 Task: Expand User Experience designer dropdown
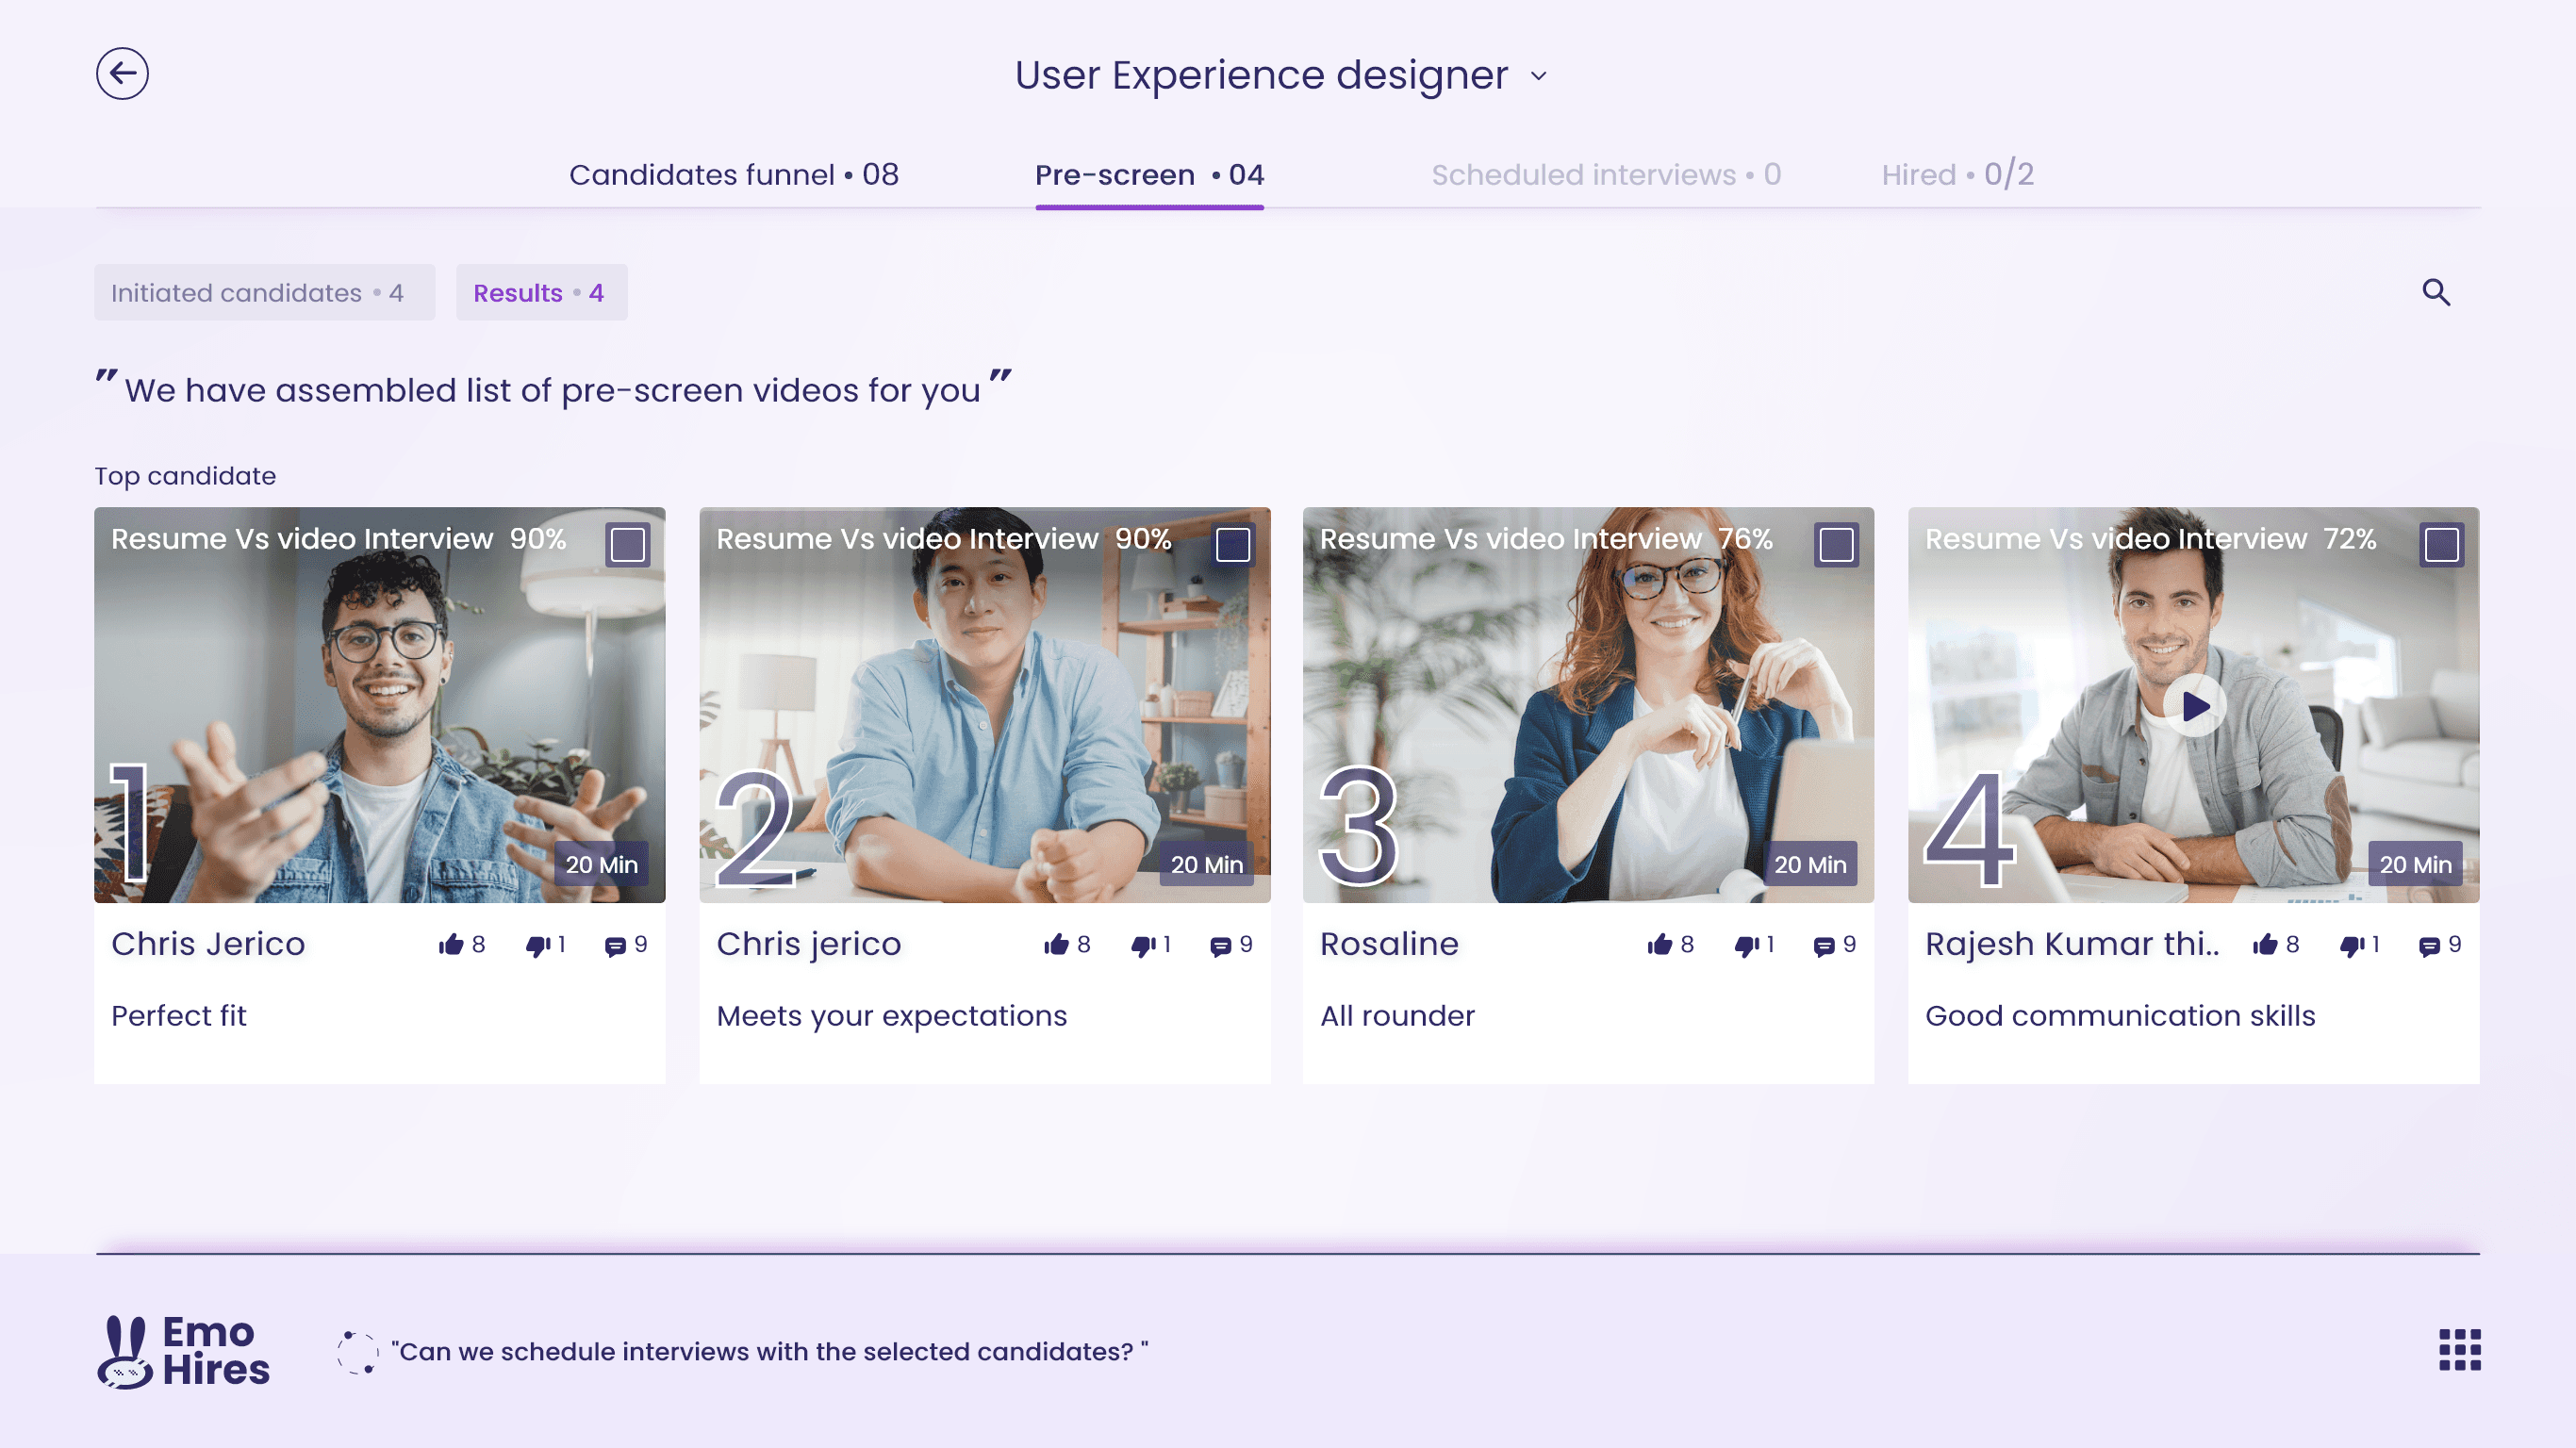1538,76
